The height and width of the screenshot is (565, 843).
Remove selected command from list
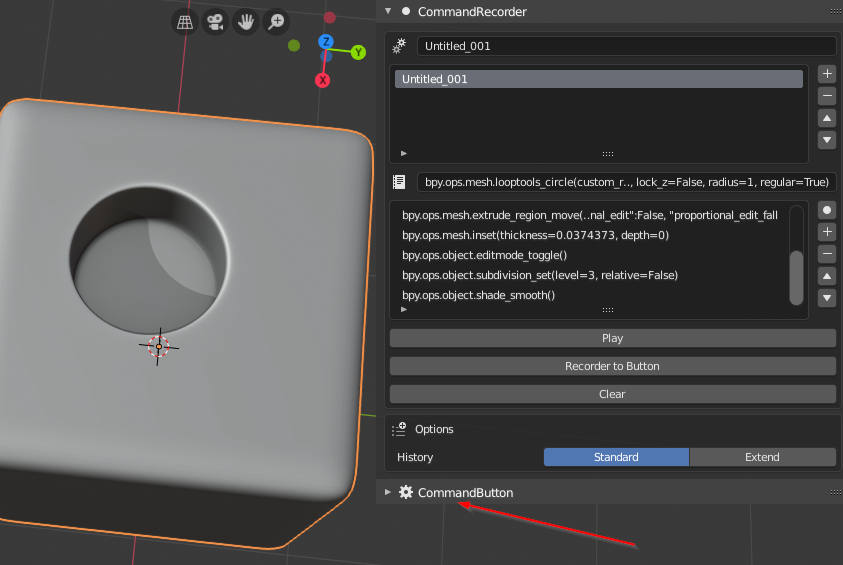click(827, 254)
